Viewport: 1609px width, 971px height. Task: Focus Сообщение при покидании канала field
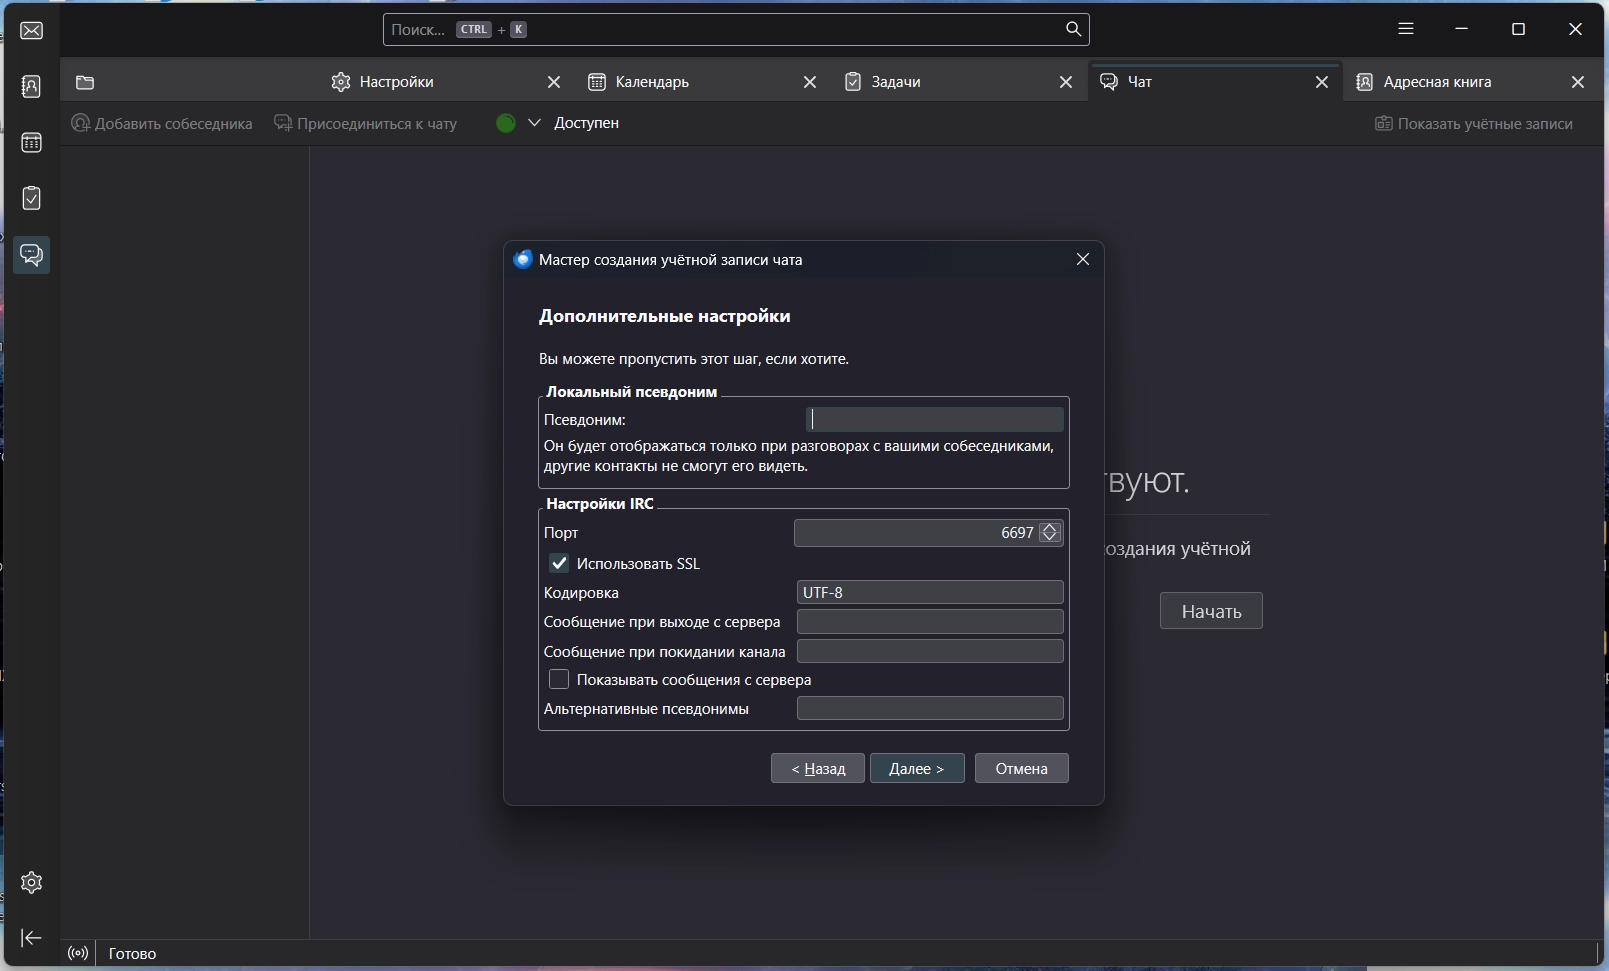[x=930, y=651]
